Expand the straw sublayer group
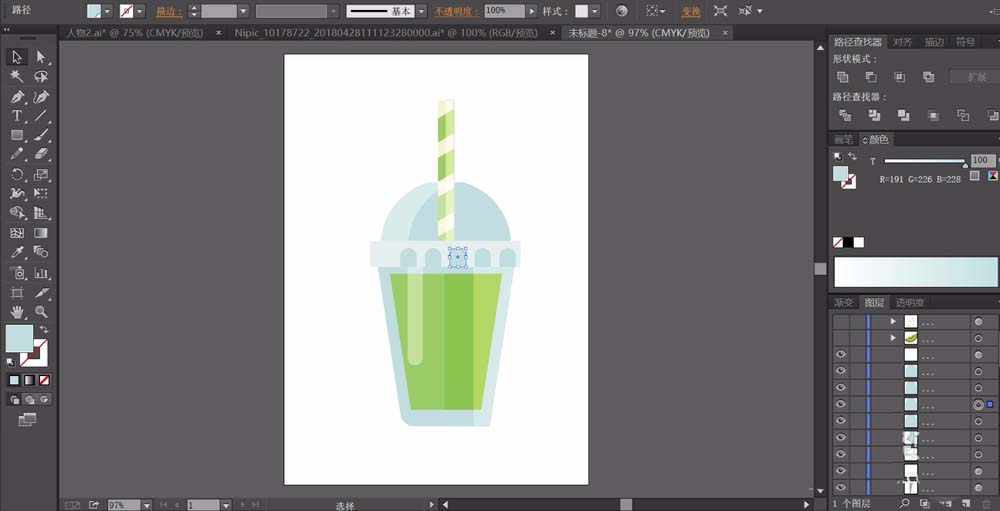Screen dimensions: 1000x511 tap(893, 338)
